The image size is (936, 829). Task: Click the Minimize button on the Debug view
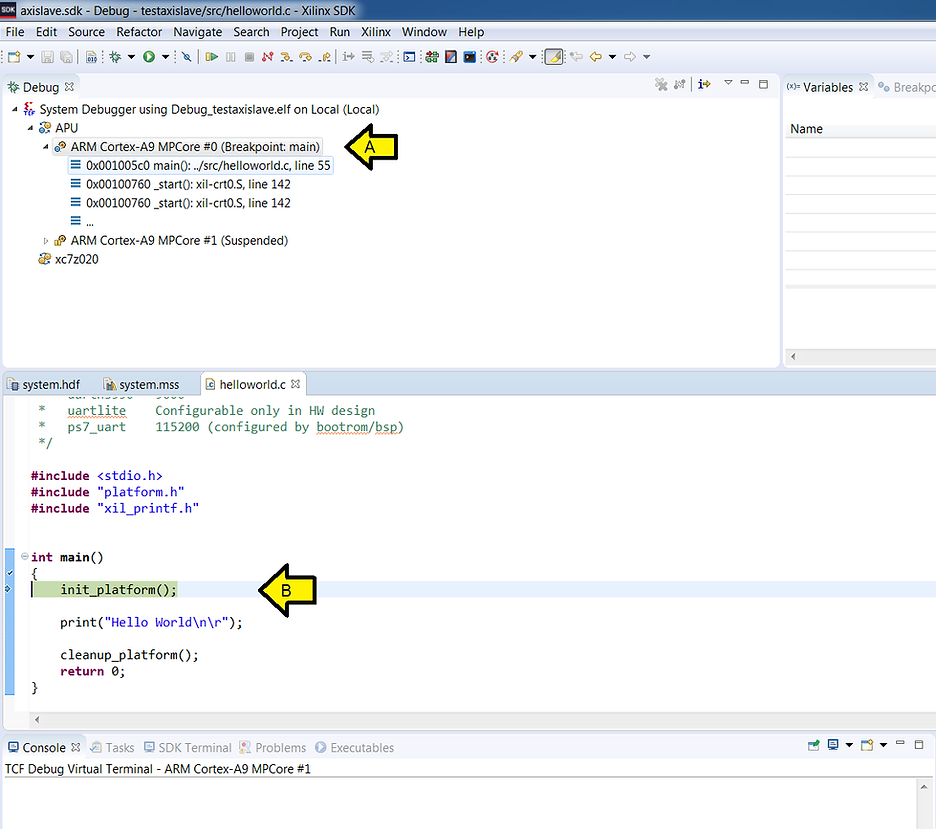[744, 85]
